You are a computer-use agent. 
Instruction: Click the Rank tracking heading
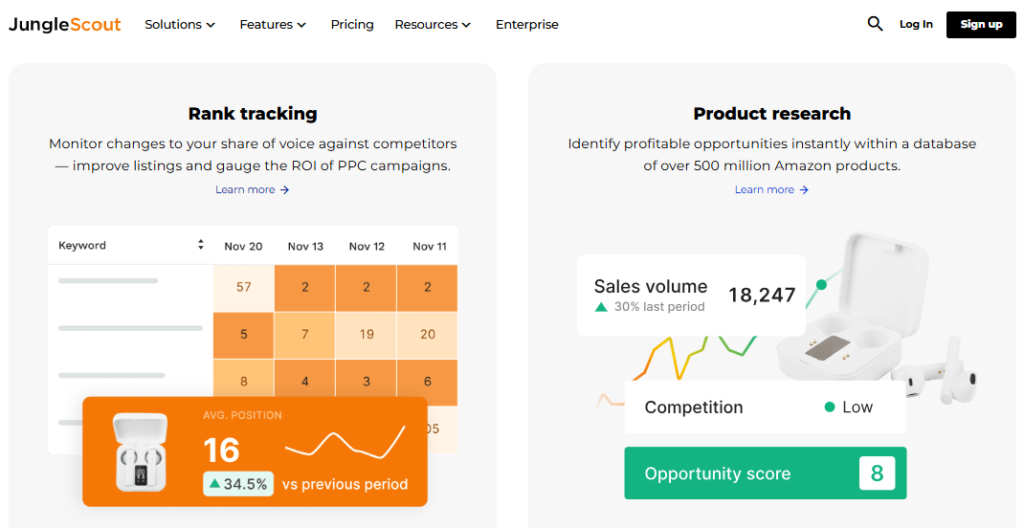[253, 114]
